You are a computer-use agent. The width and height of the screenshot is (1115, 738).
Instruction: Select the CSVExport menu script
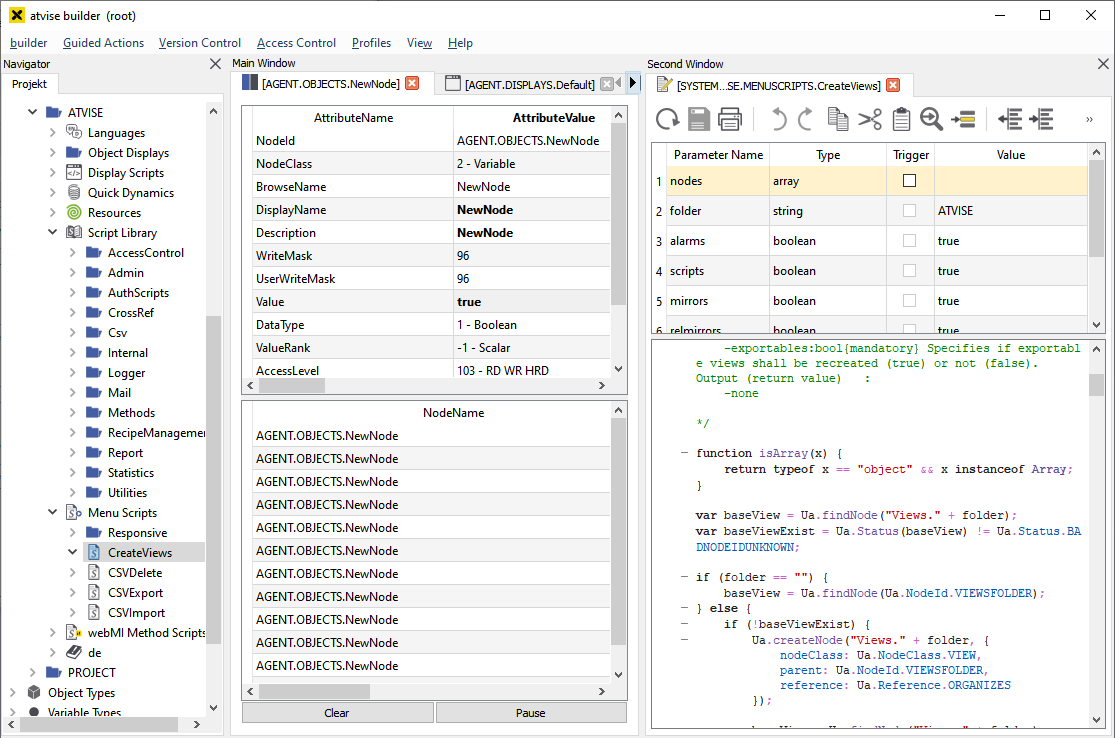(x=135, y=593)
